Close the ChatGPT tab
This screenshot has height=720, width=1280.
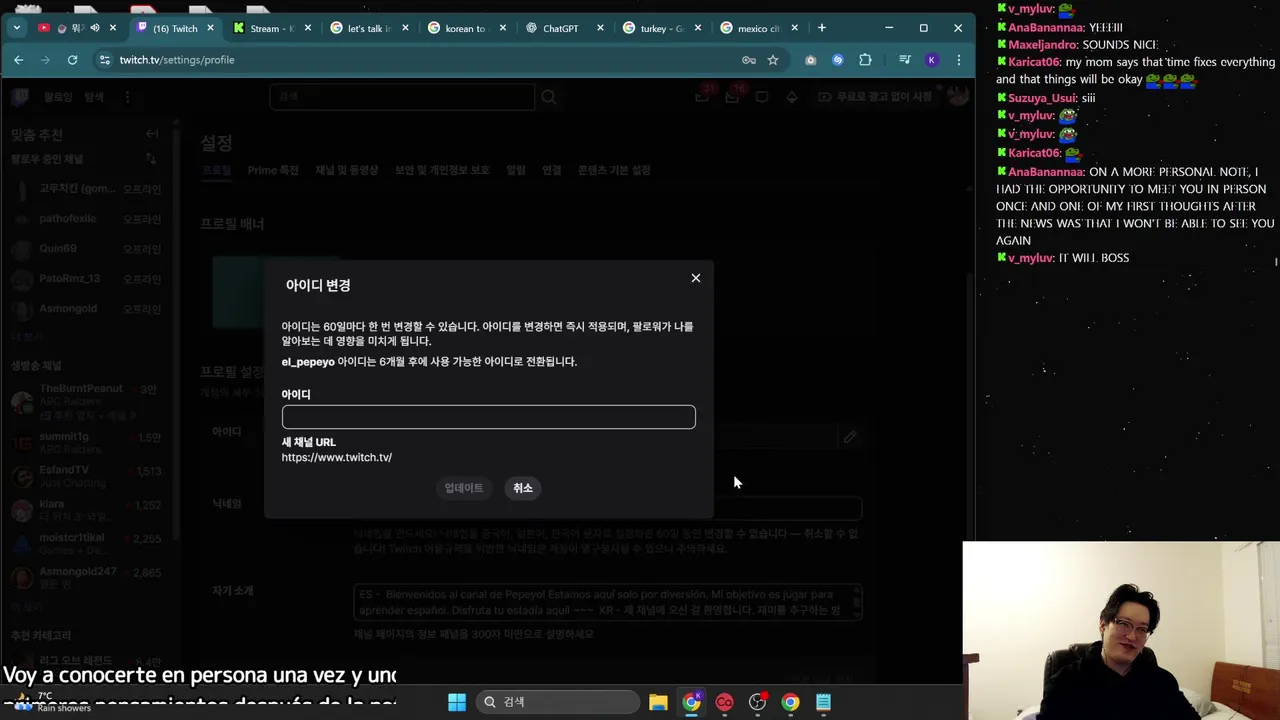pos(600,28)
